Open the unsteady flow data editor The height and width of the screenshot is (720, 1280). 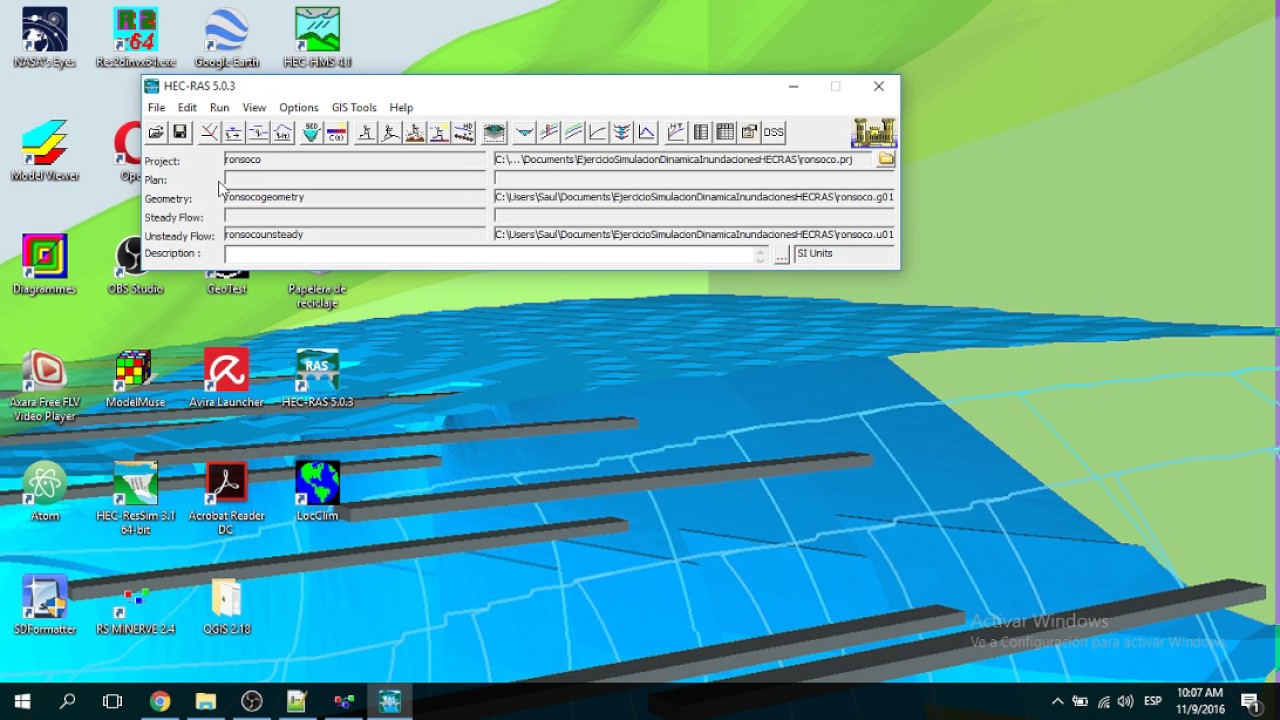click(x=283, y=132)
